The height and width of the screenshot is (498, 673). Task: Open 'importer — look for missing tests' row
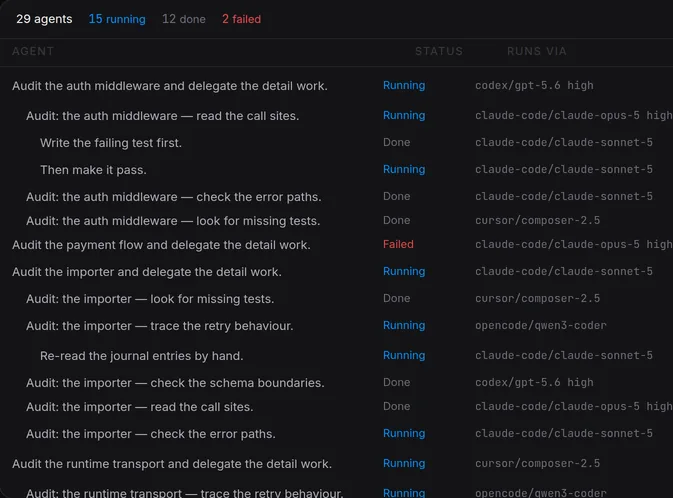[x=336, y=299]
